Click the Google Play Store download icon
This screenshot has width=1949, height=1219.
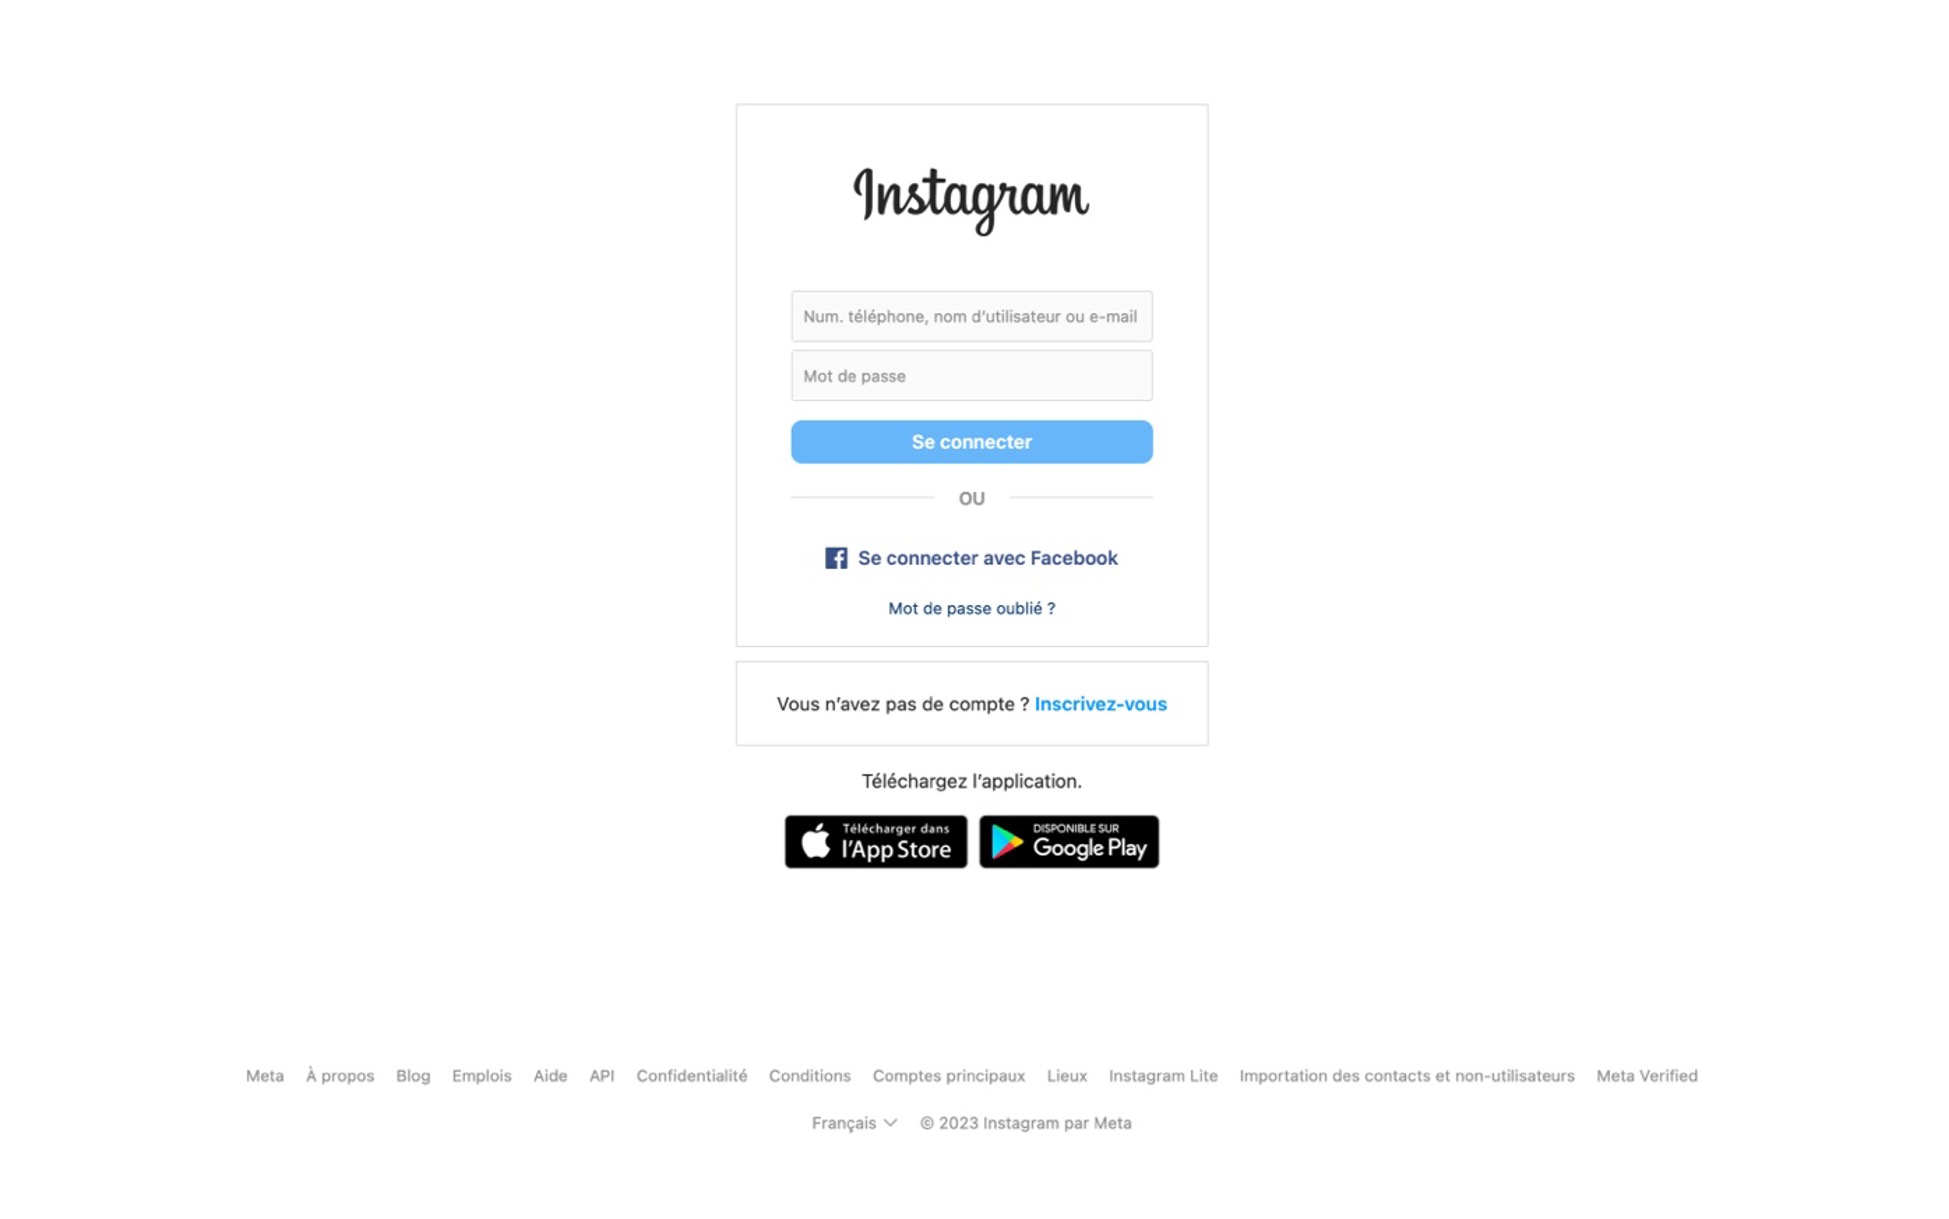[1069, 841]
